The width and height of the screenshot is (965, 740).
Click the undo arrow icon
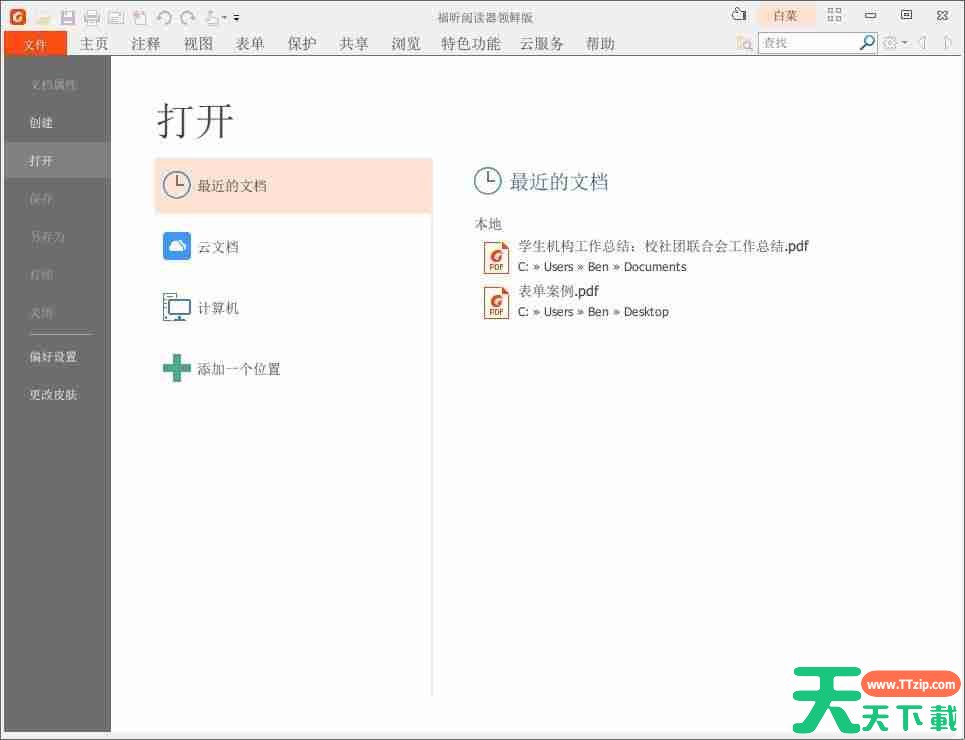164,17
